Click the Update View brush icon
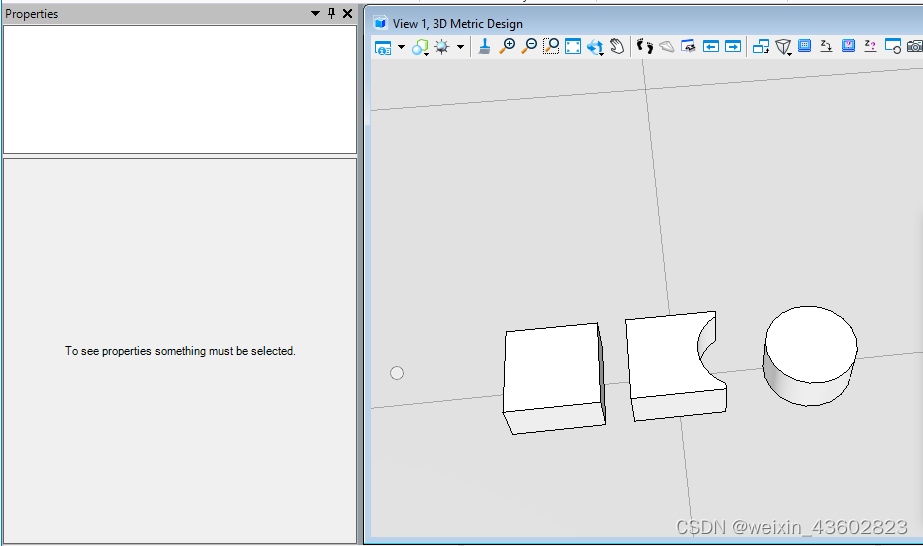 (484, 46)
